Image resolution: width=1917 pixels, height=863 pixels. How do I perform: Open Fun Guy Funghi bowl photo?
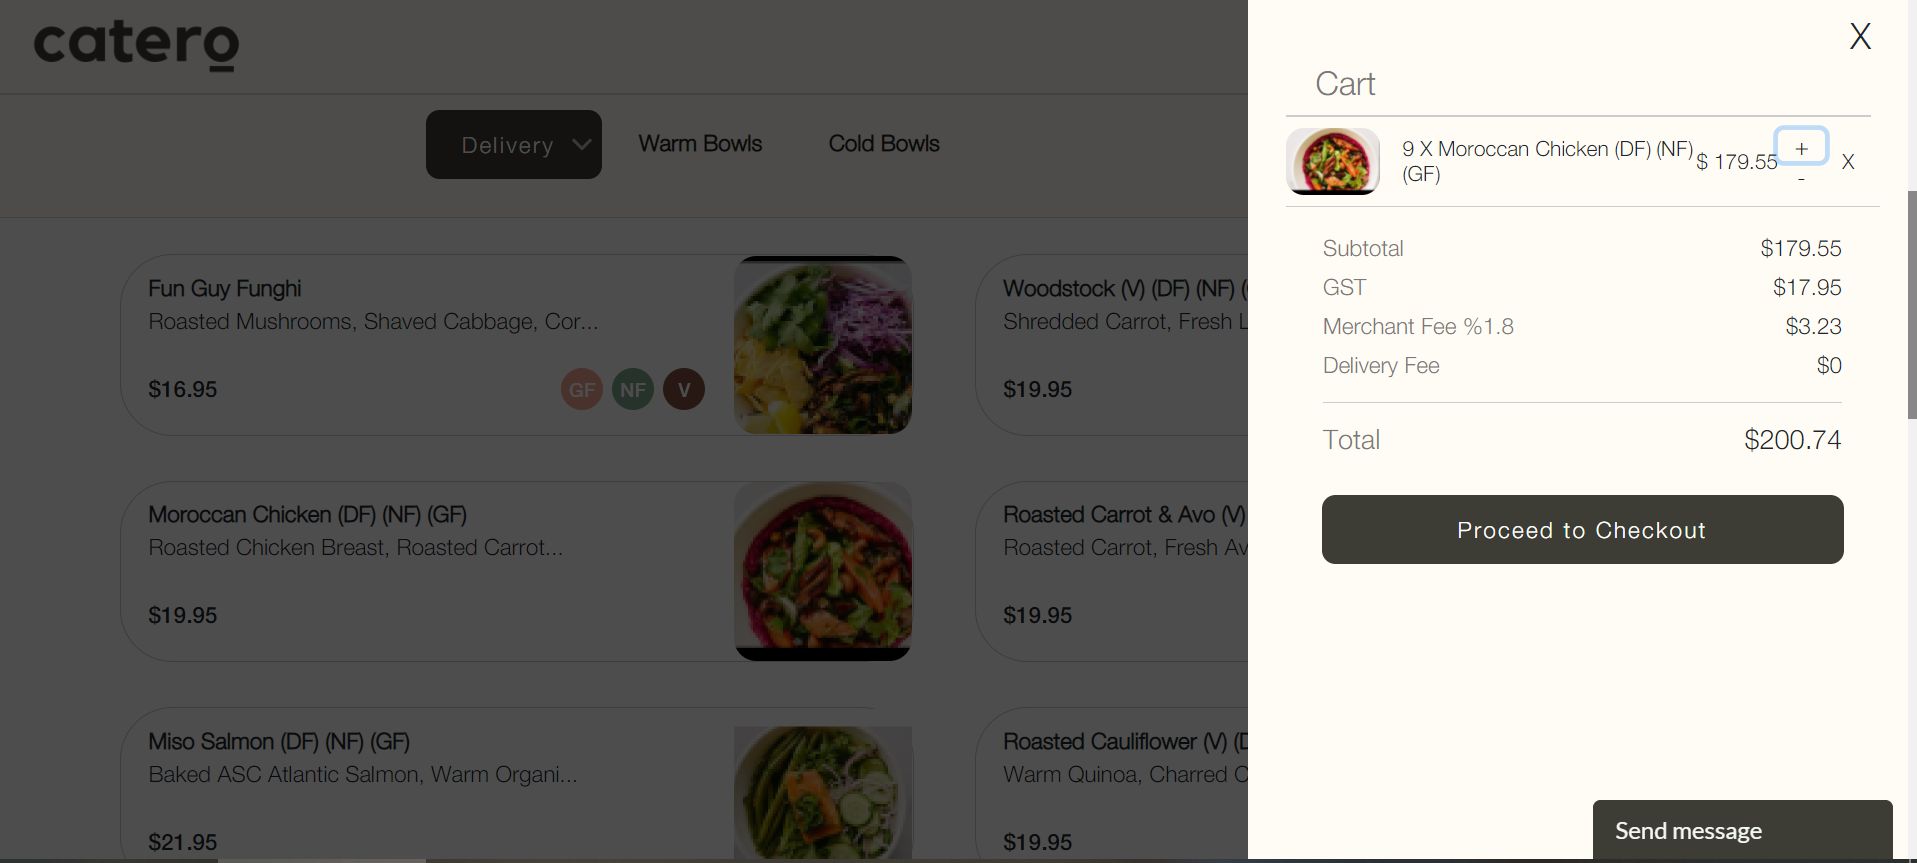[x=822, y=345]
